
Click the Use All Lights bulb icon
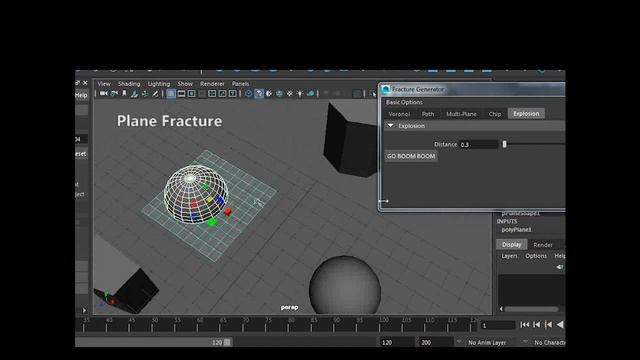300,94
